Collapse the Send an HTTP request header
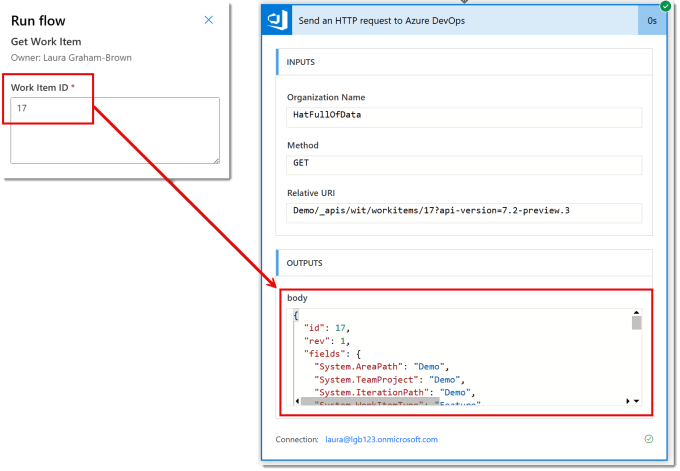The width and height of the screenshot is (680, 471). [464, 20]
